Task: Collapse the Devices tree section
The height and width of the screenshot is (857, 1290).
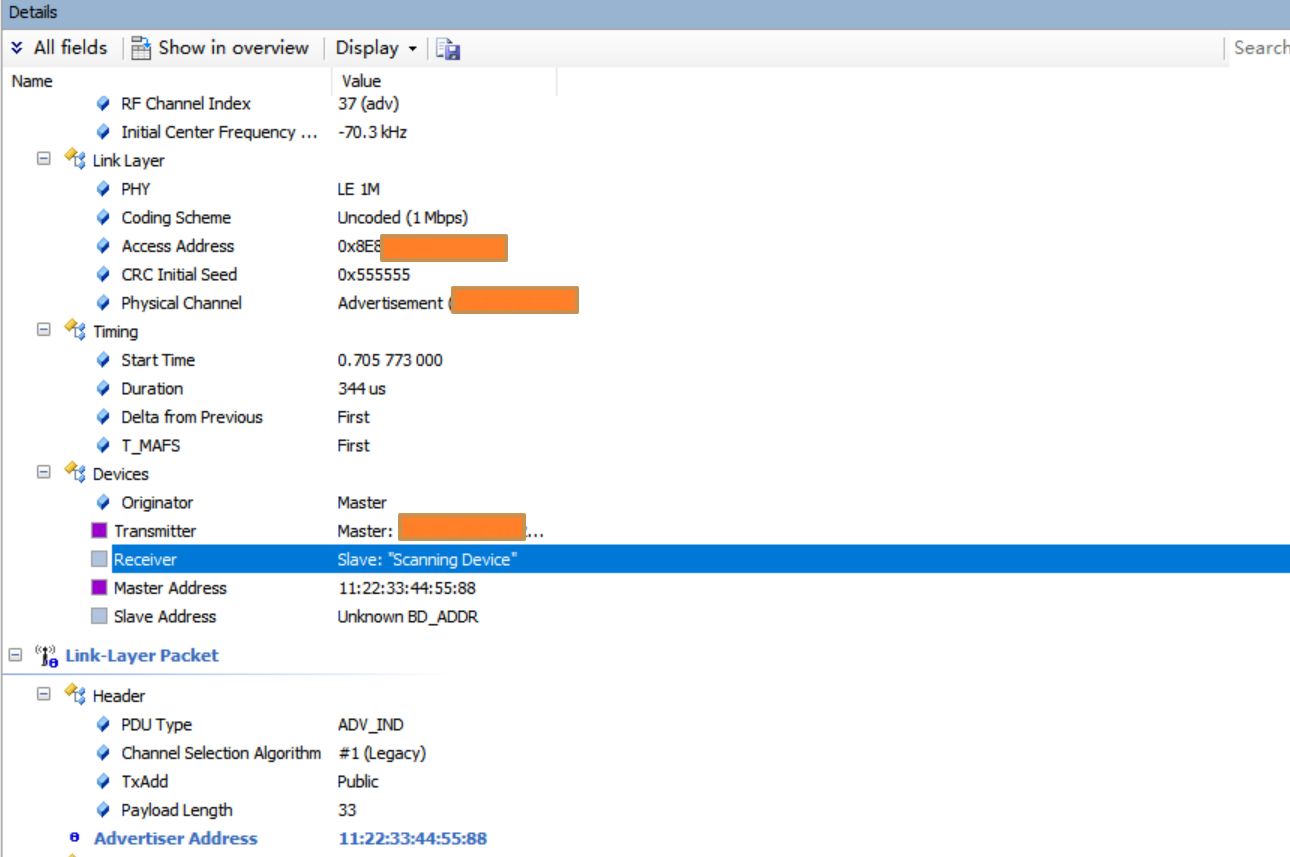Action: pos(43,473)
